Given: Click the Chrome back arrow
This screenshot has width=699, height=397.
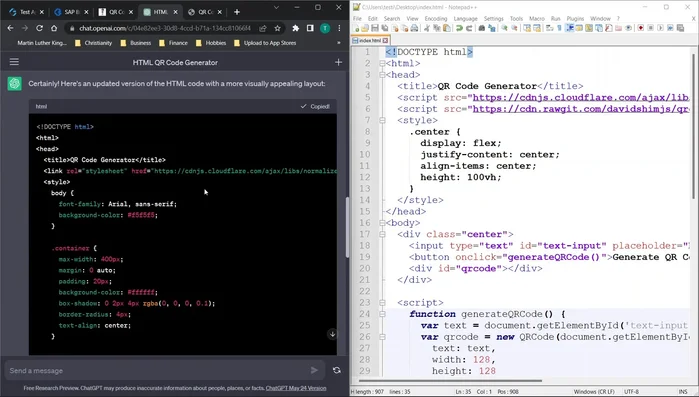Looking at the screenshot, I should [x=10, y=28].
